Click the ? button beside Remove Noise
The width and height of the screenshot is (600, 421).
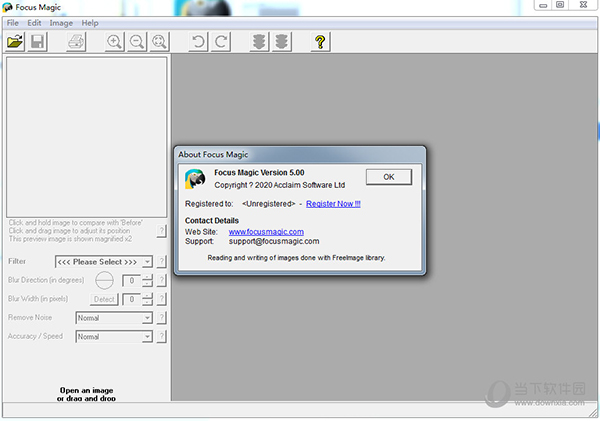161,318
